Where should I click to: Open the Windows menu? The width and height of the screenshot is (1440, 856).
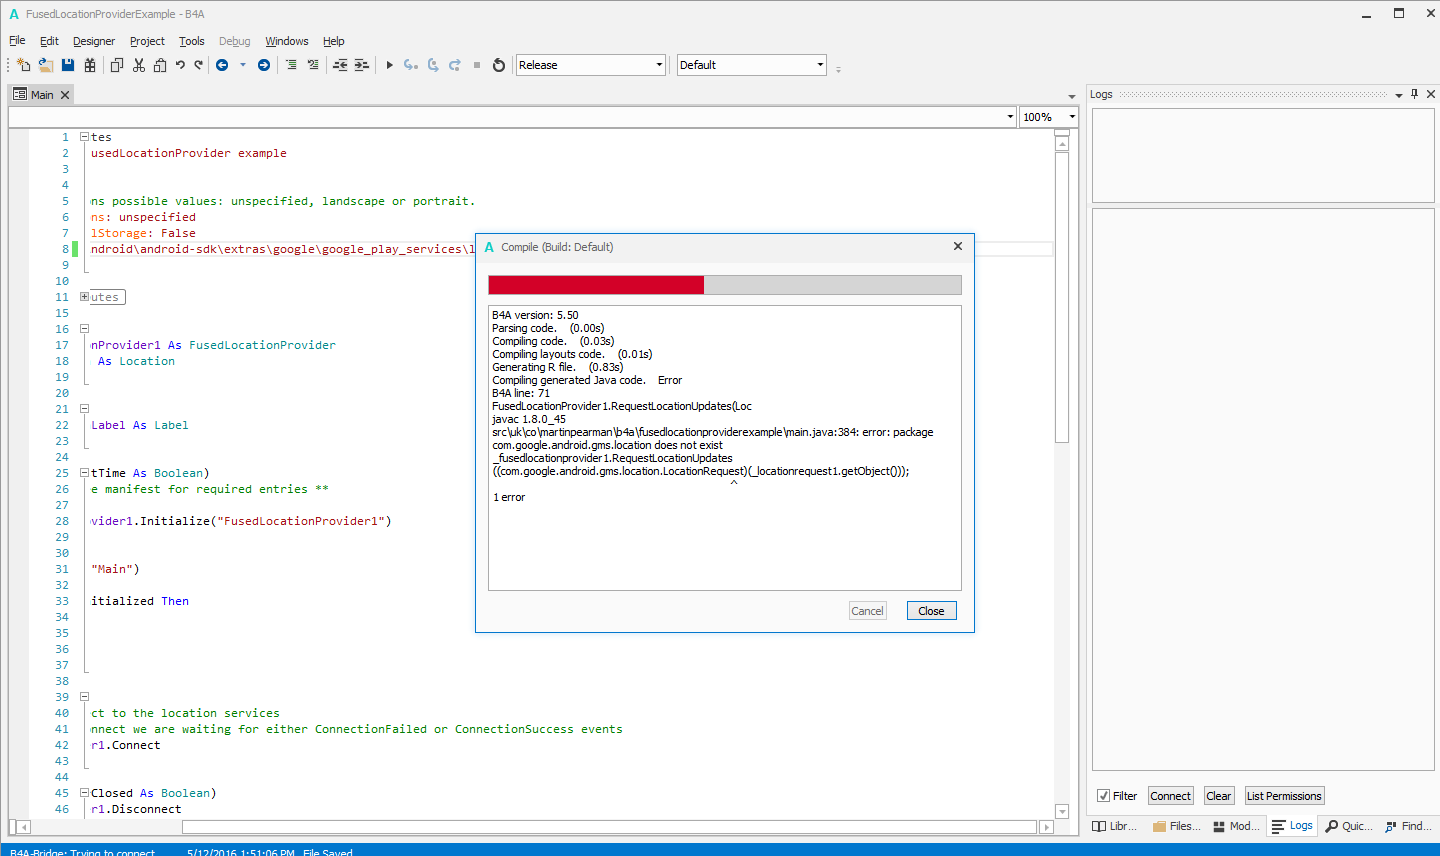tap(287, 41)
